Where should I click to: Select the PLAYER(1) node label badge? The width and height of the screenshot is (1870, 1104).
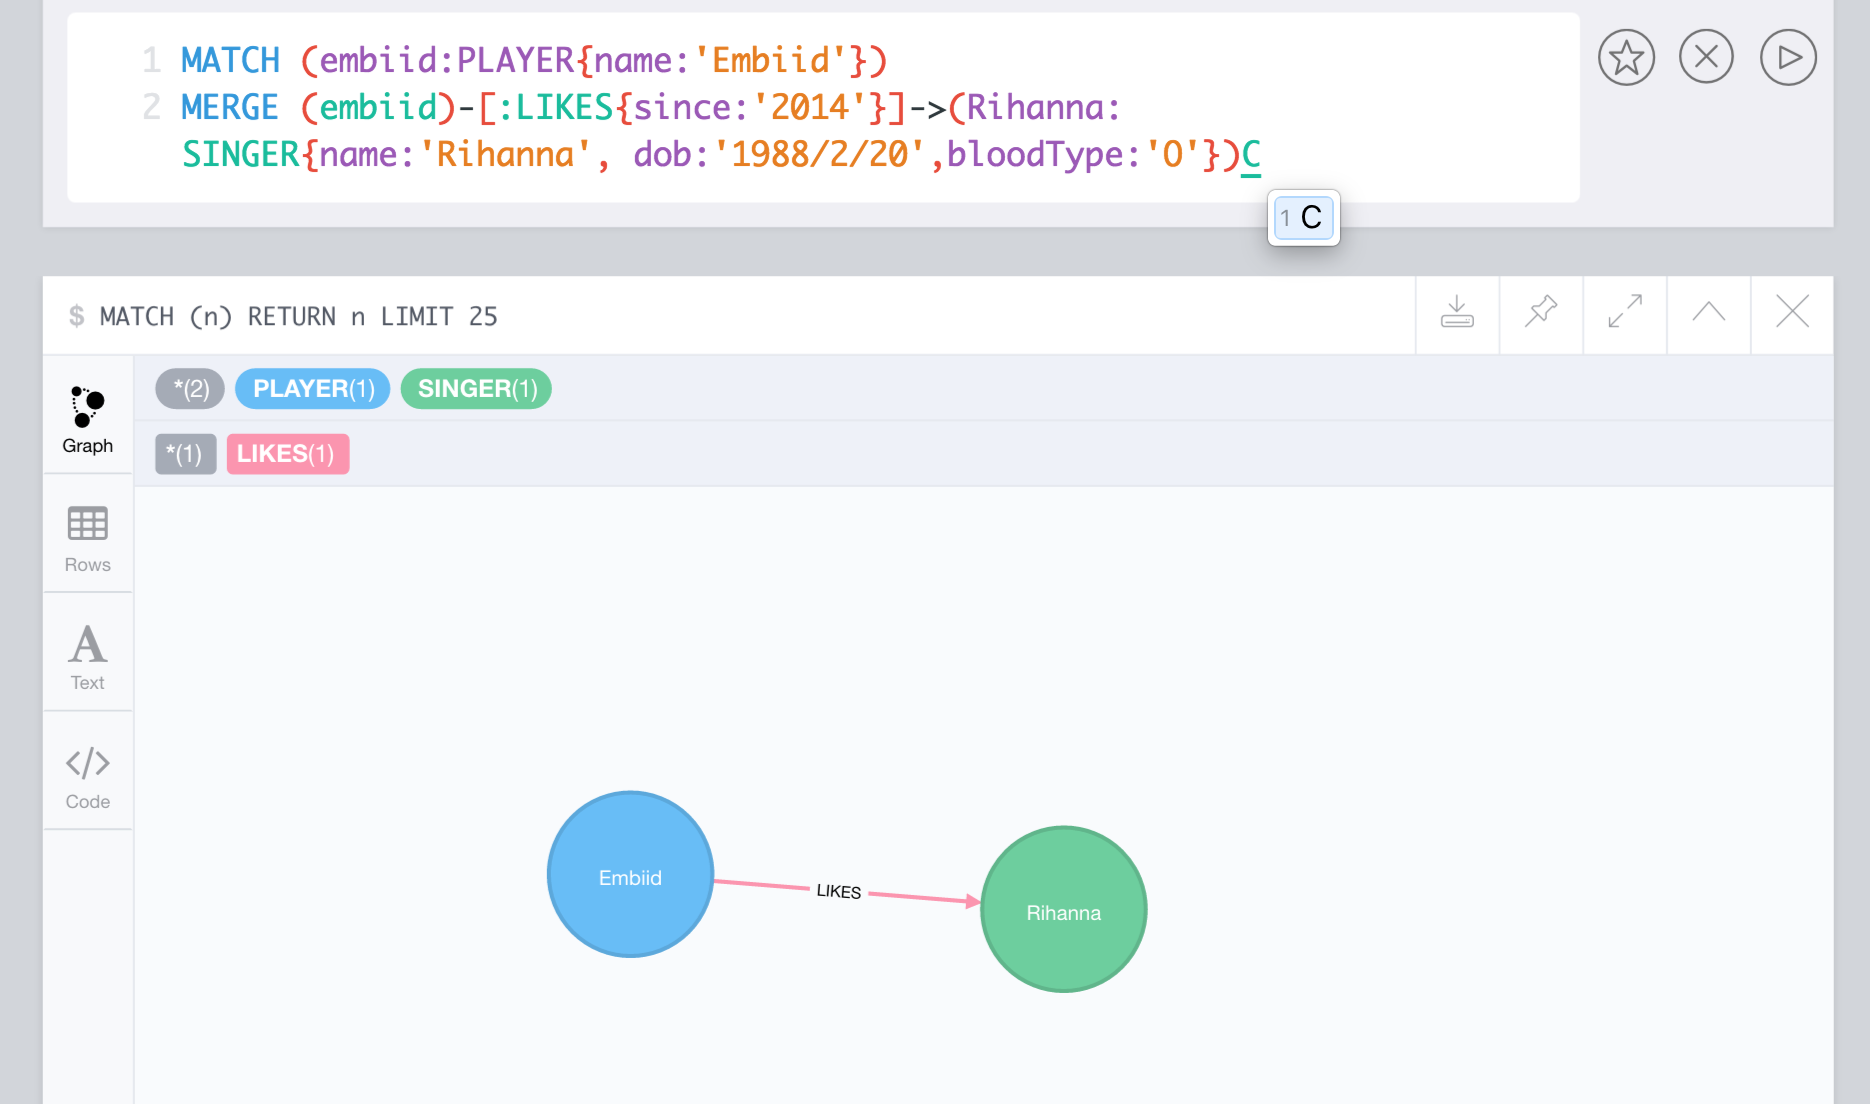[313, 389]
